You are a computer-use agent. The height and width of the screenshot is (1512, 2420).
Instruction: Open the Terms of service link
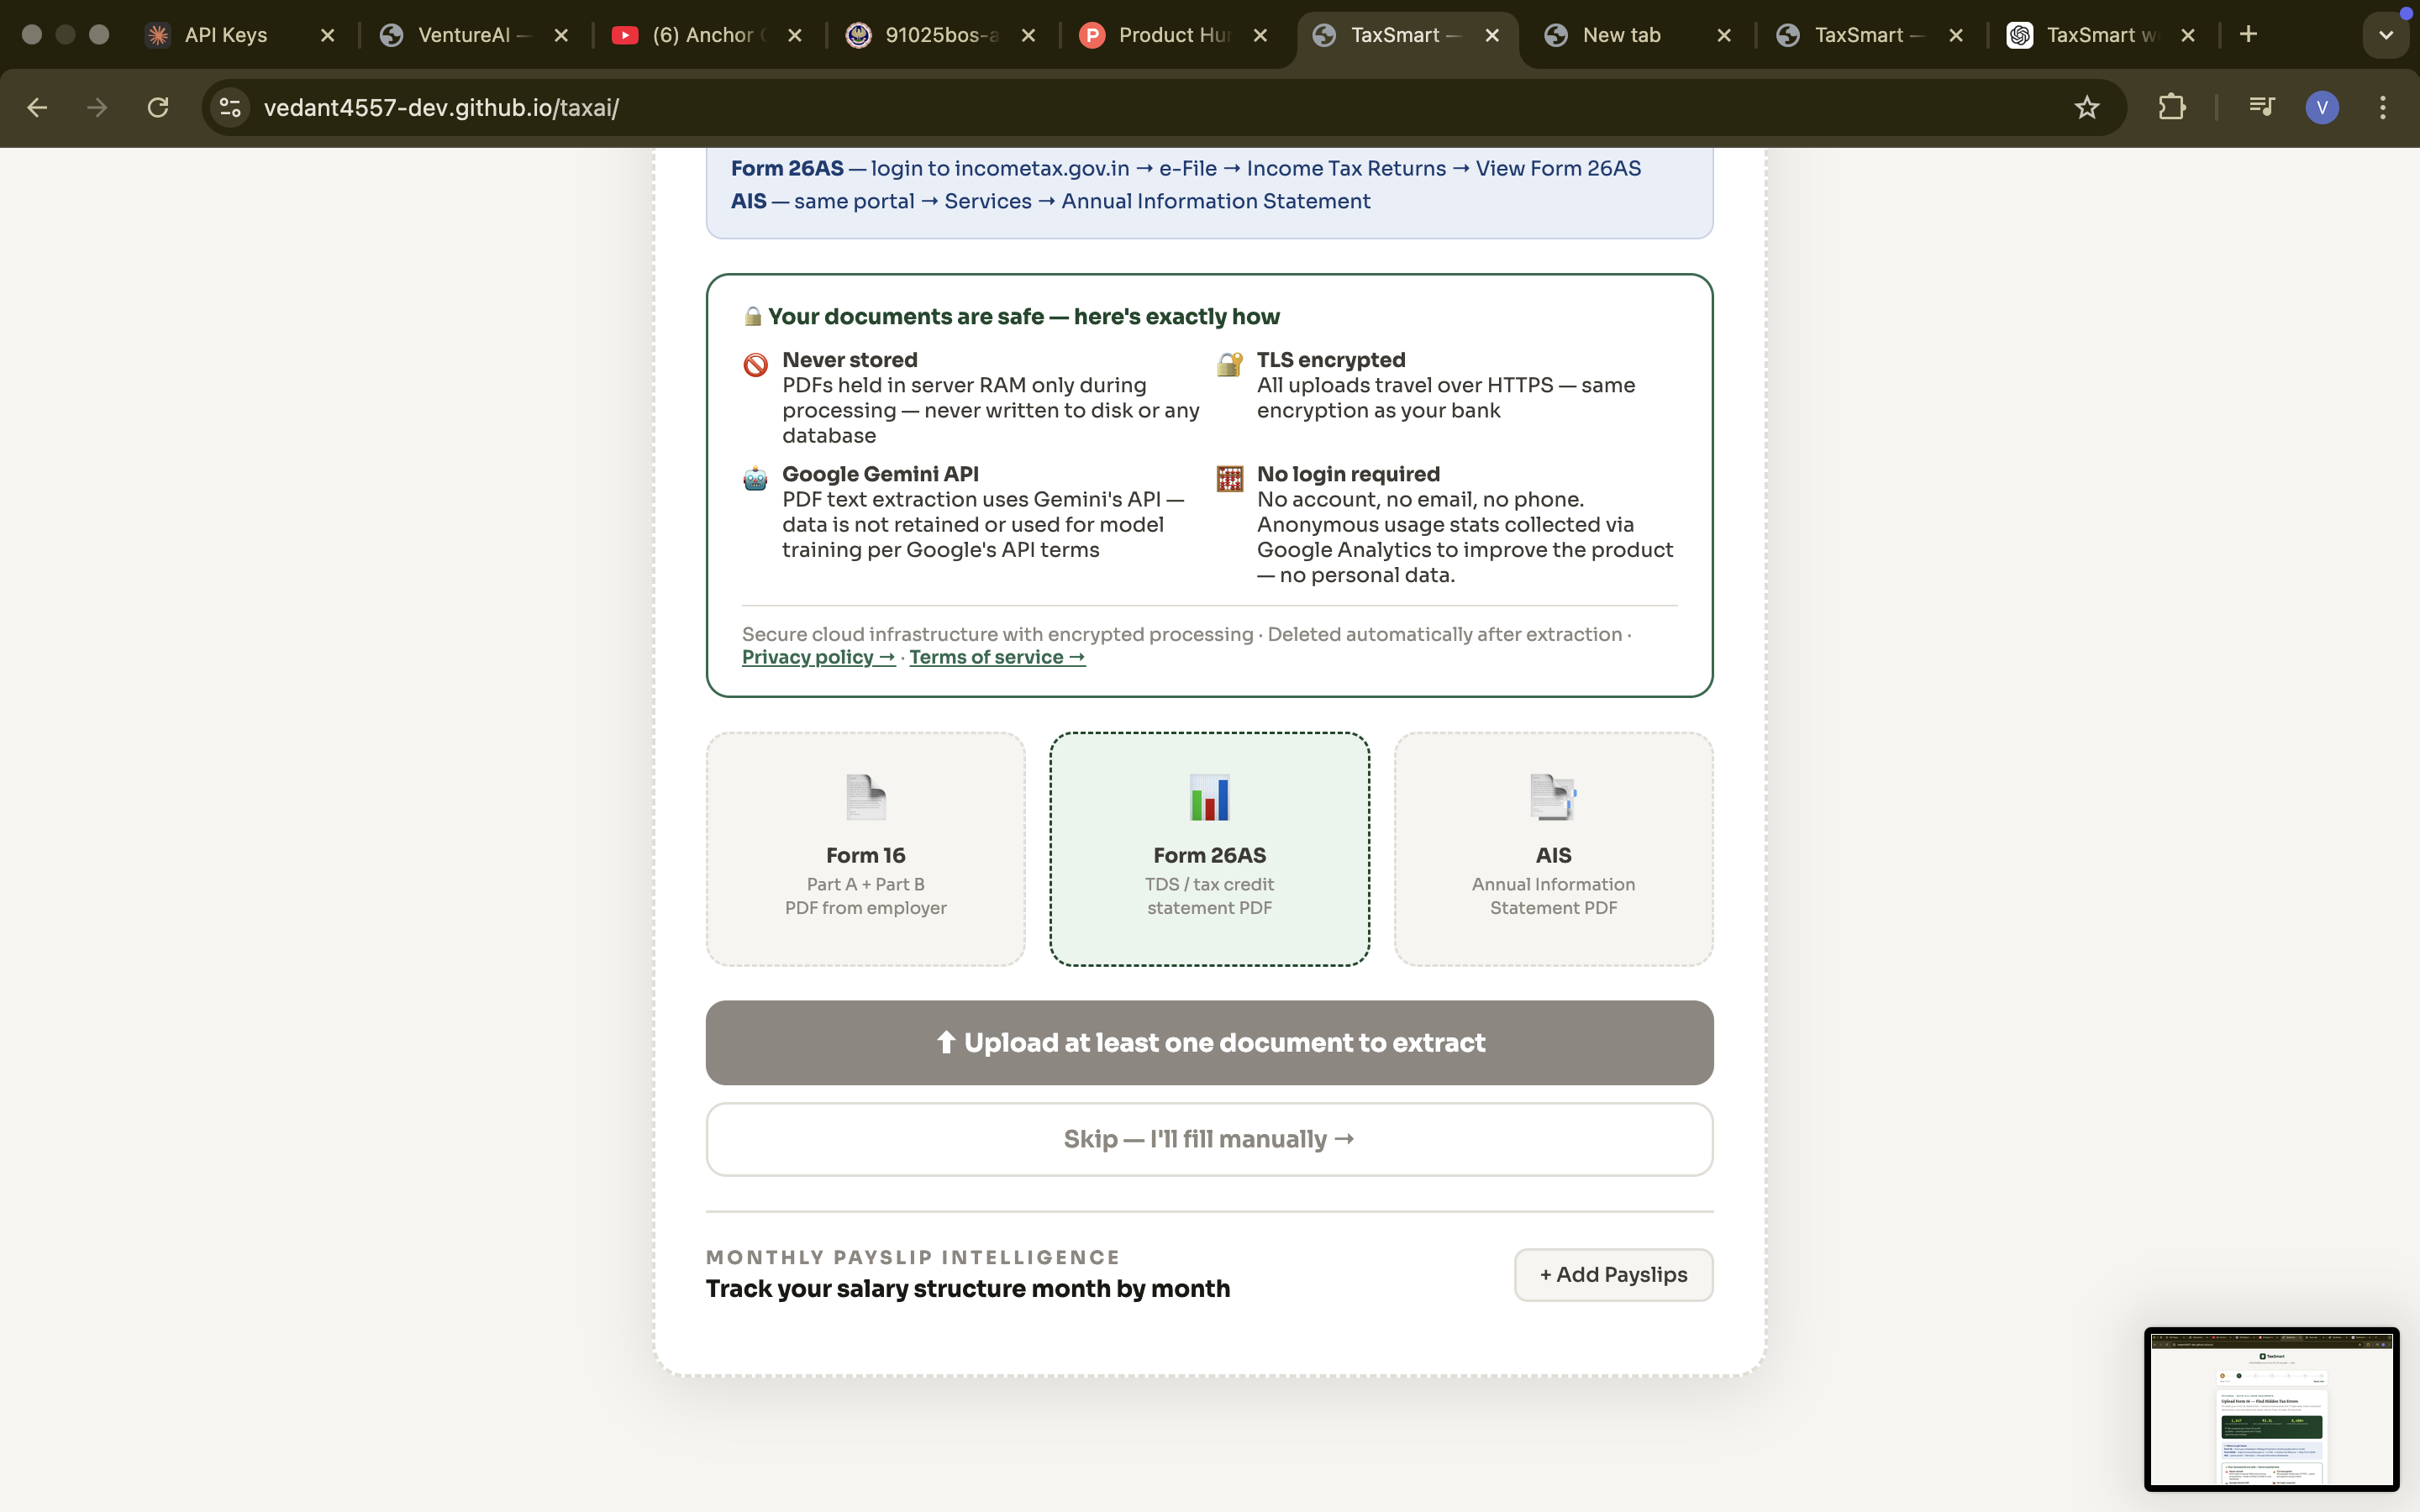pos(996,657)
